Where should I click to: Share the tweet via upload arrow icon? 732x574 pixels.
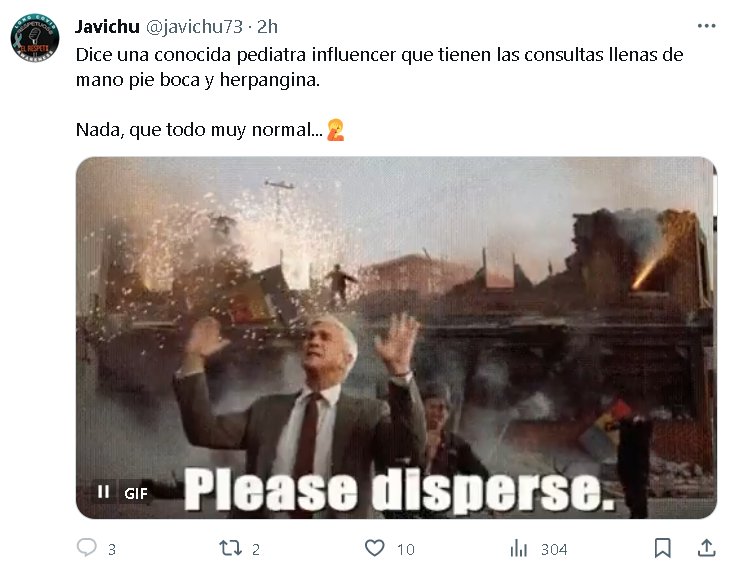[706, 548]
